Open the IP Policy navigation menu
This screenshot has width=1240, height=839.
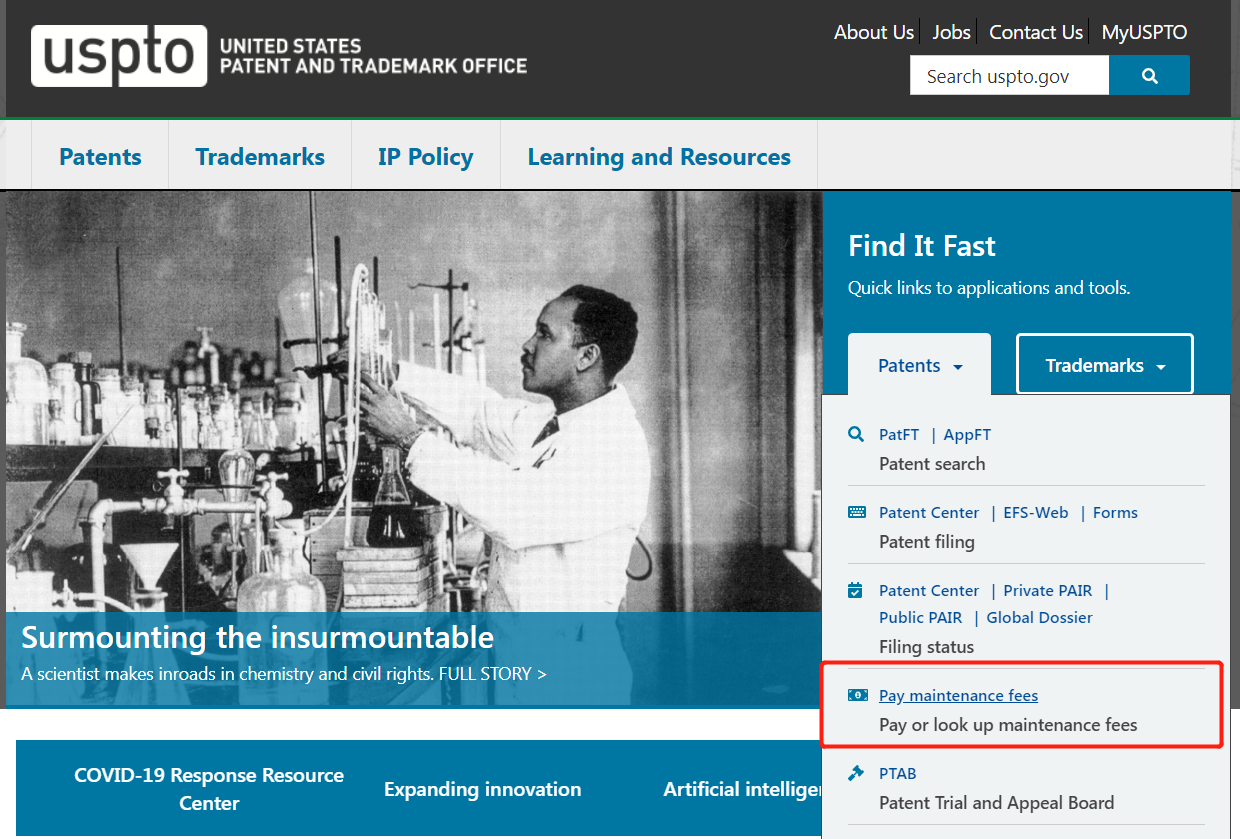425,157
